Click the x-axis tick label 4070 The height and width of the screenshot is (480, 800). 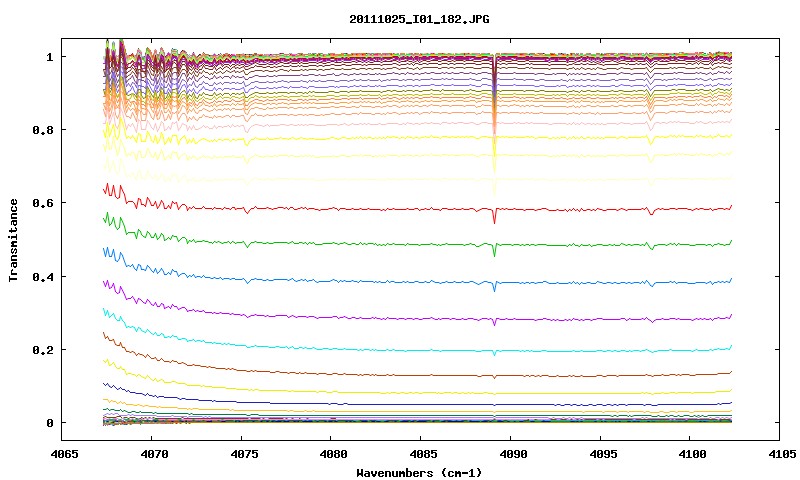point(154,454)
